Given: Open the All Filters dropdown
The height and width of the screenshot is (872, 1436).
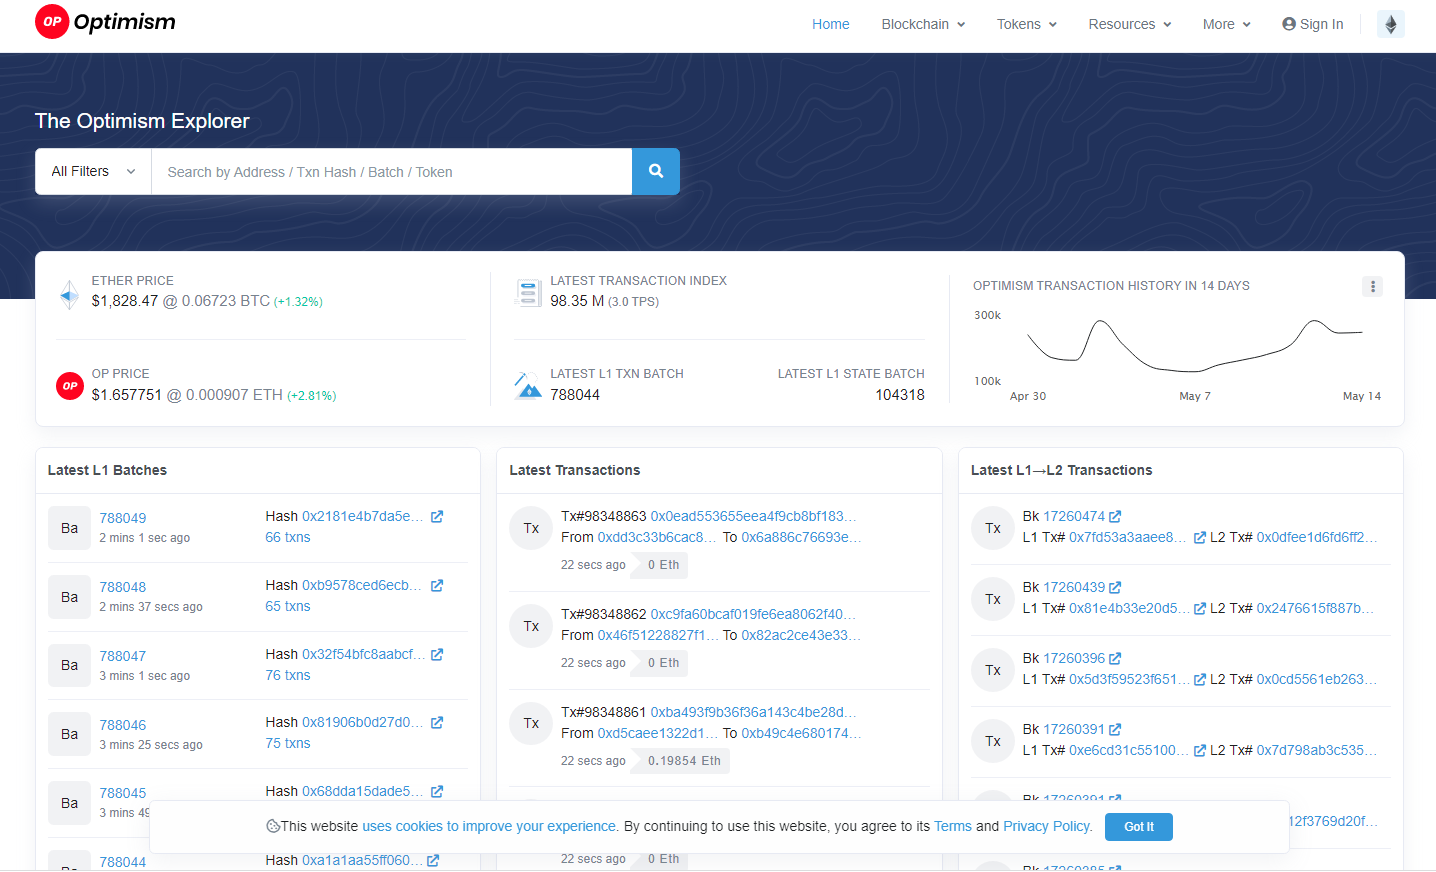Looking at the screenshot, I should tap(92, 171).
